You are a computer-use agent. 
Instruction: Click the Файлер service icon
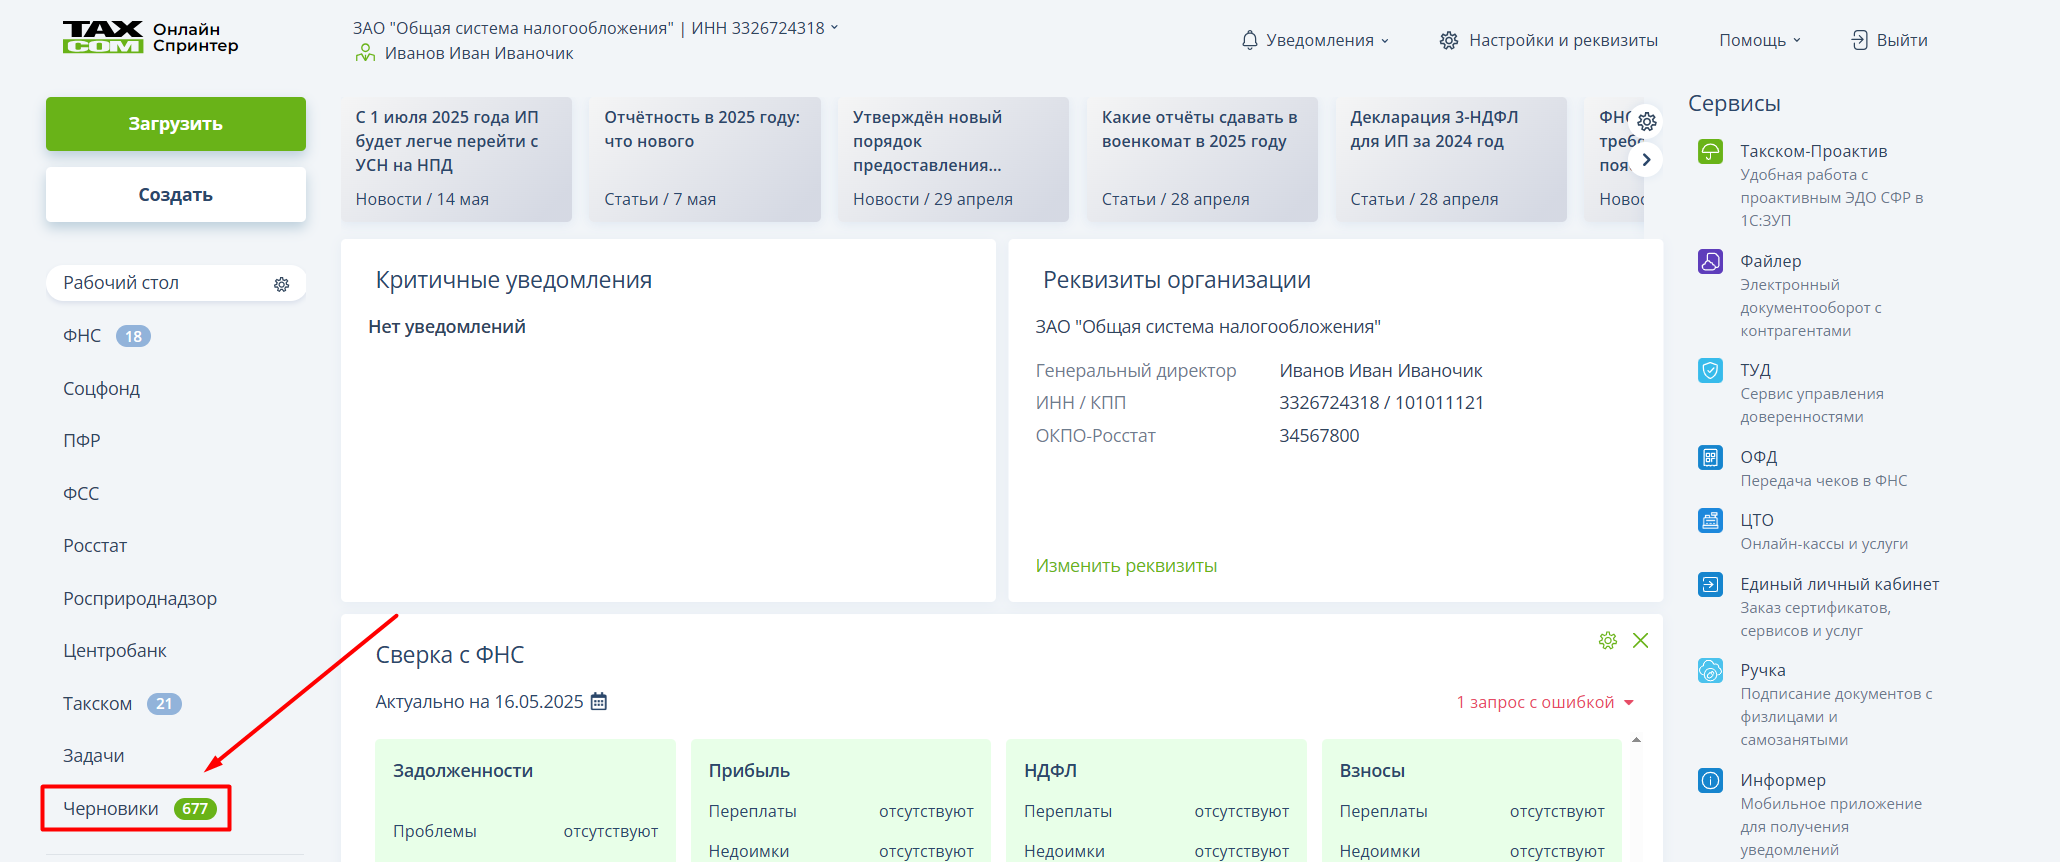click(1710, 262)
